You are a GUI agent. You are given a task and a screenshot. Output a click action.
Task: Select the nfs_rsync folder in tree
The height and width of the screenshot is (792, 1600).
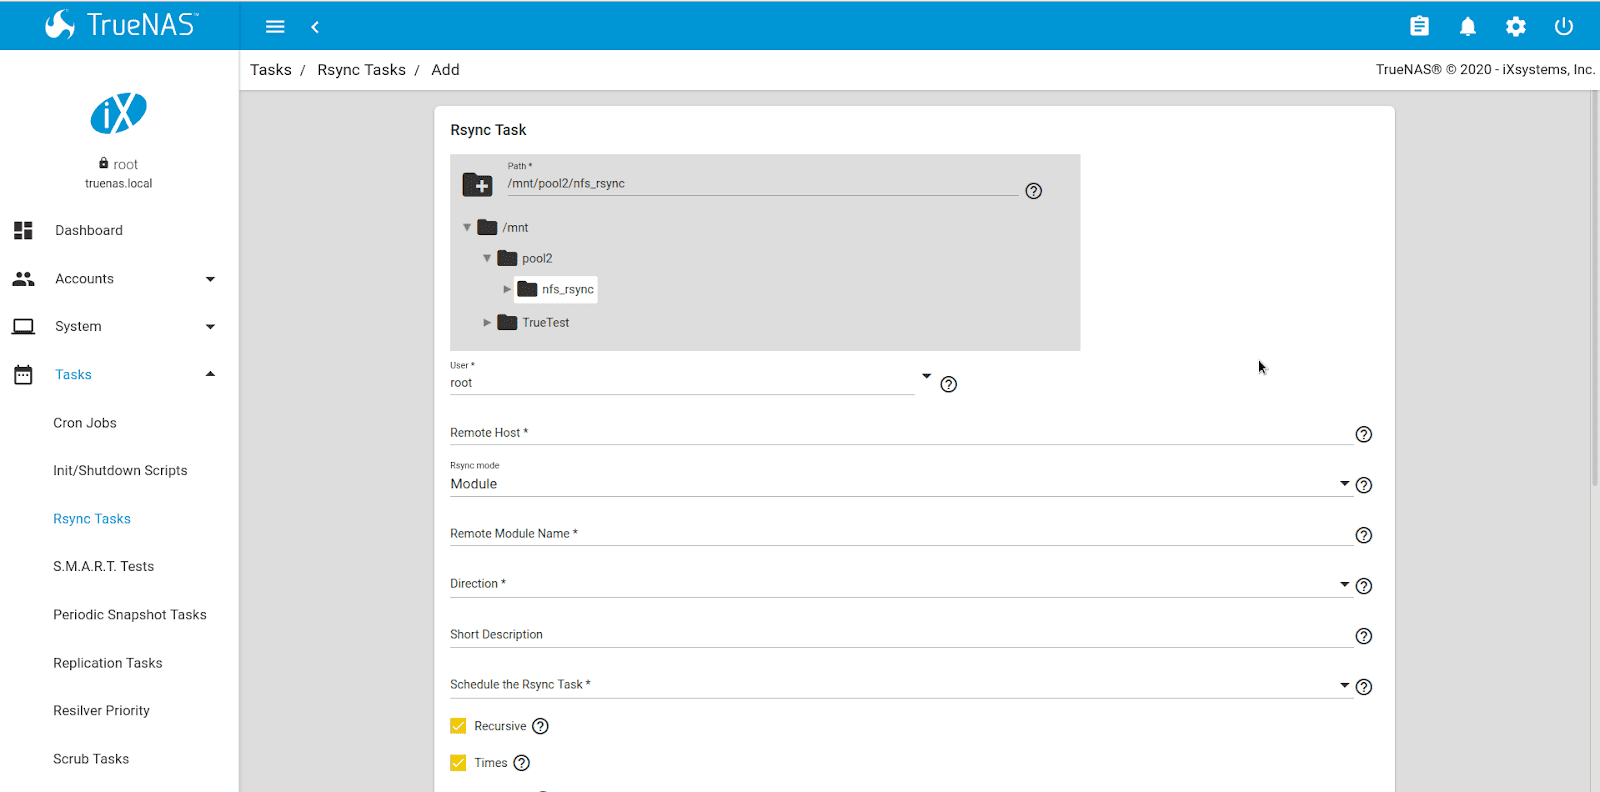pyautogui.click(x=566, y=290)
